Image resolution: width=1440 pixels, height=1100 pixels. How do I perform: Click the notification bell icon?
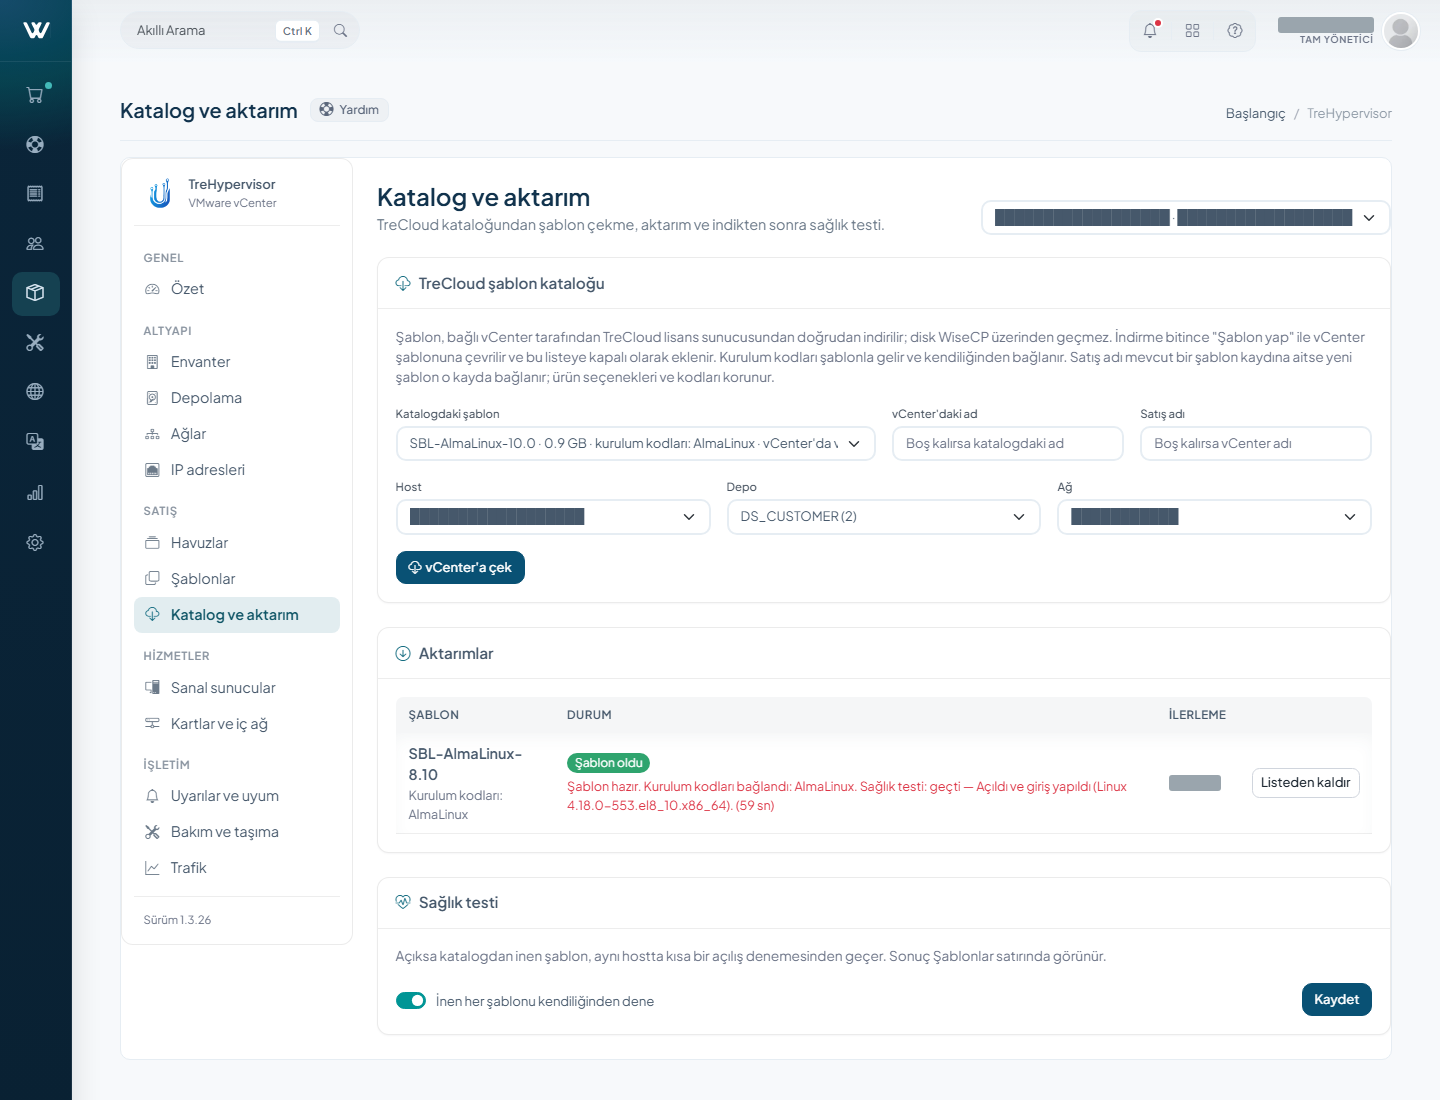1150,31
